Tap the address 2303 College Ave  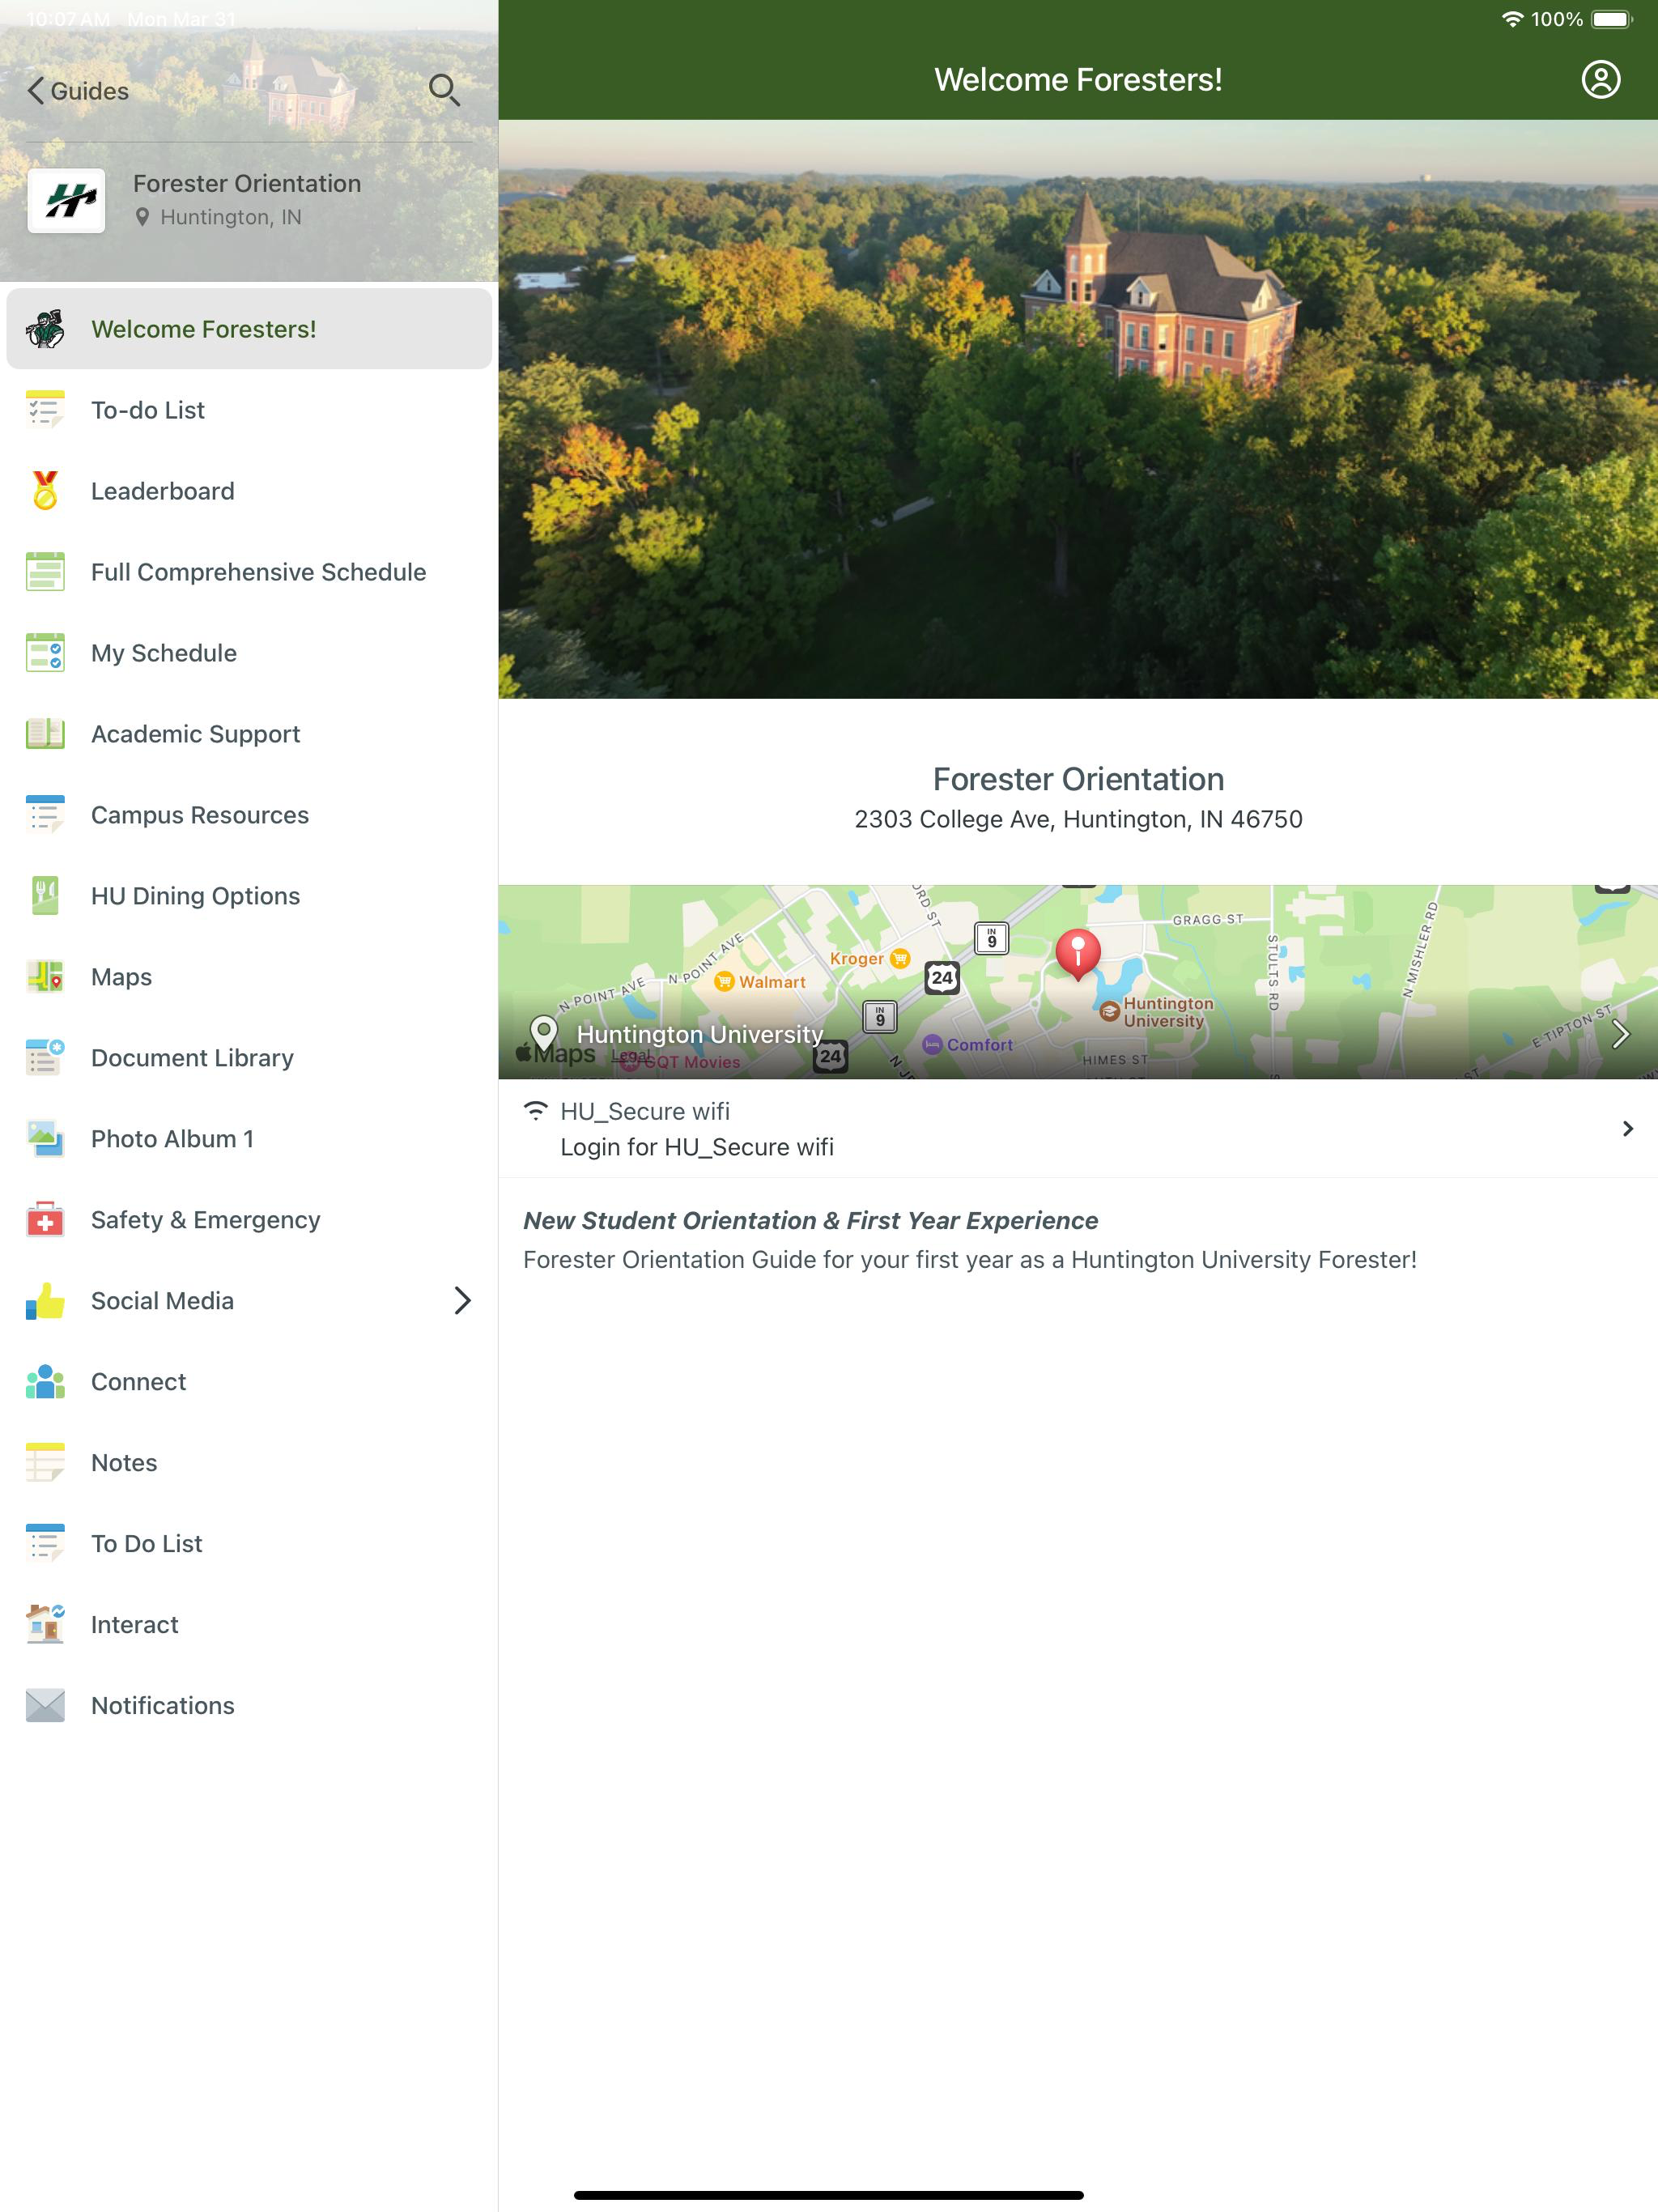pyautogui.click(x=1078, y=819)
